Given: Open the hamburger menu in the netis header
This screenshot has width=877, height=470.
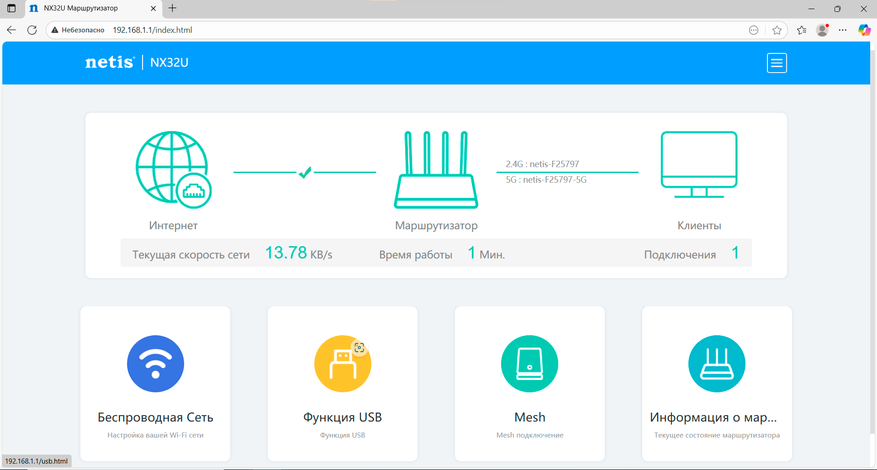Looking at the screenshot, I should [x=776, y=63].
